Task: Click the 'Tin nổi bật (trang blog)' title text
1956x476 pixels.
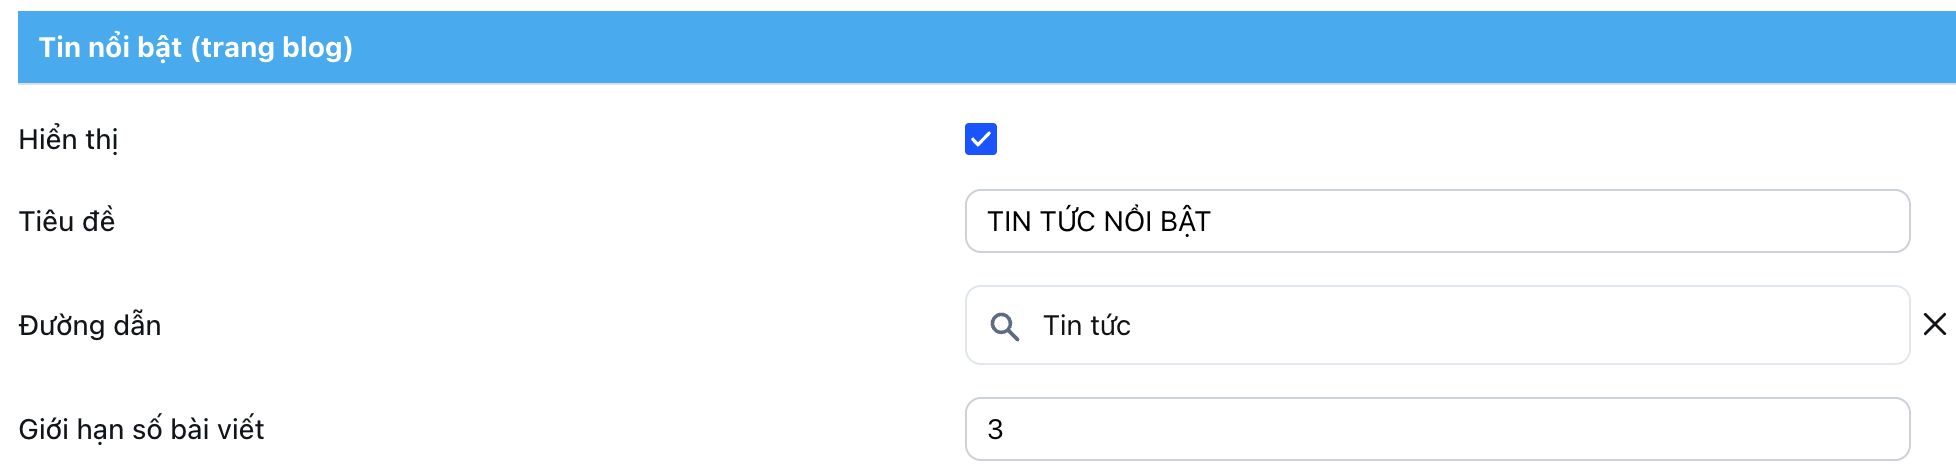Action: click(196, 47)
